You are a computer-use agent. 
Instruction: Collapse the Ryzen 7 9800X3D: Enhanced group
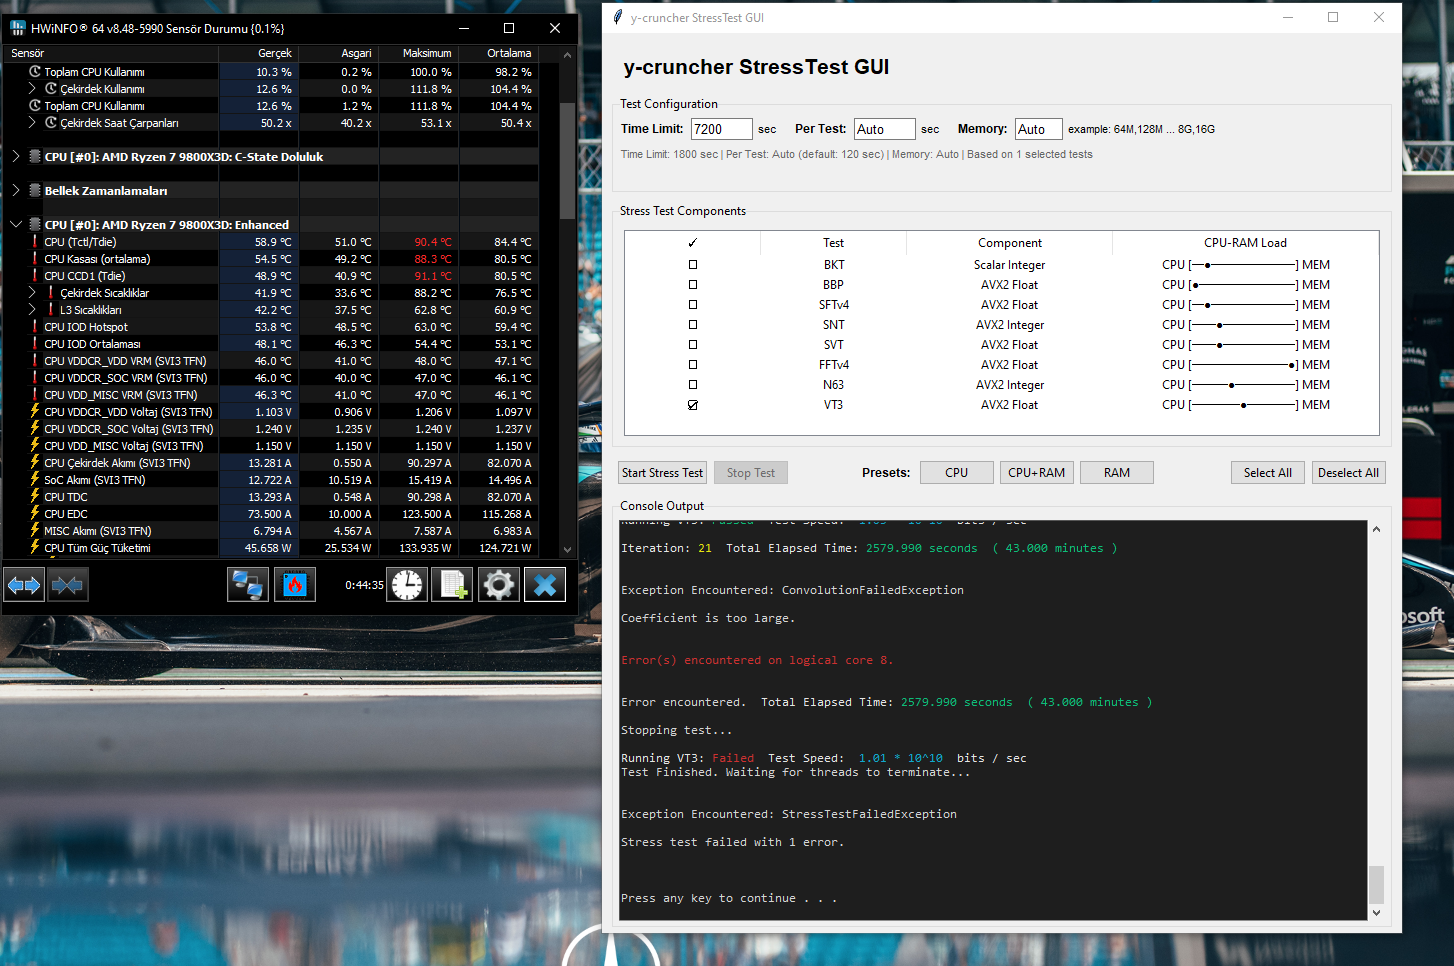(x=16, y=225)
